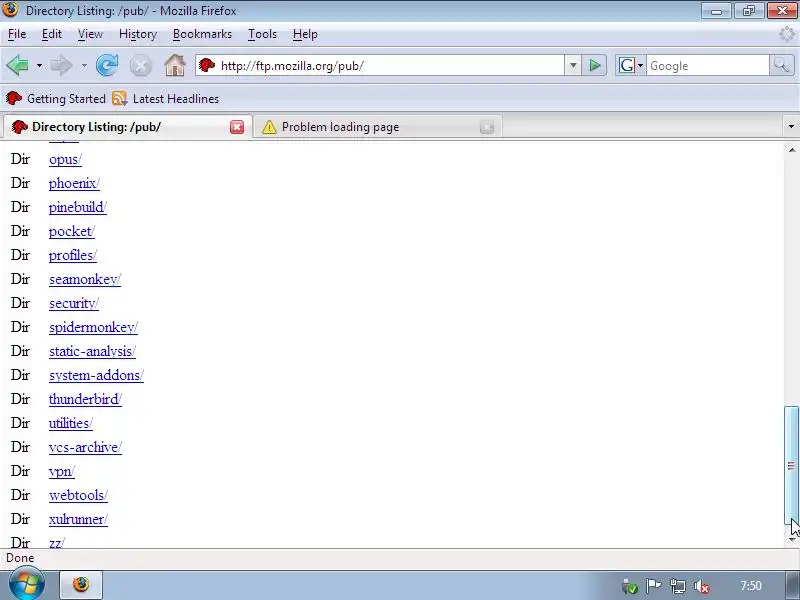Click the Action Center flag icon

[654, 586]
